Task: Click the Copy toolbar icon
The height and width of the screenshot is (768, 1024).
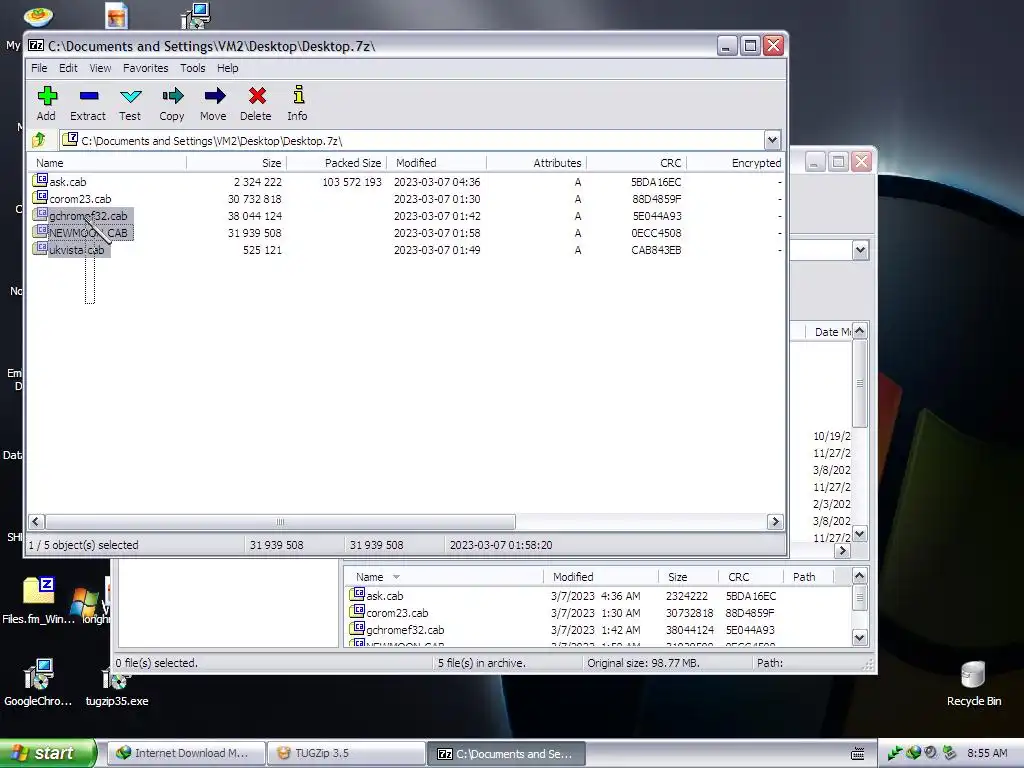Action: pyautogui.click(x=172, y=104)
